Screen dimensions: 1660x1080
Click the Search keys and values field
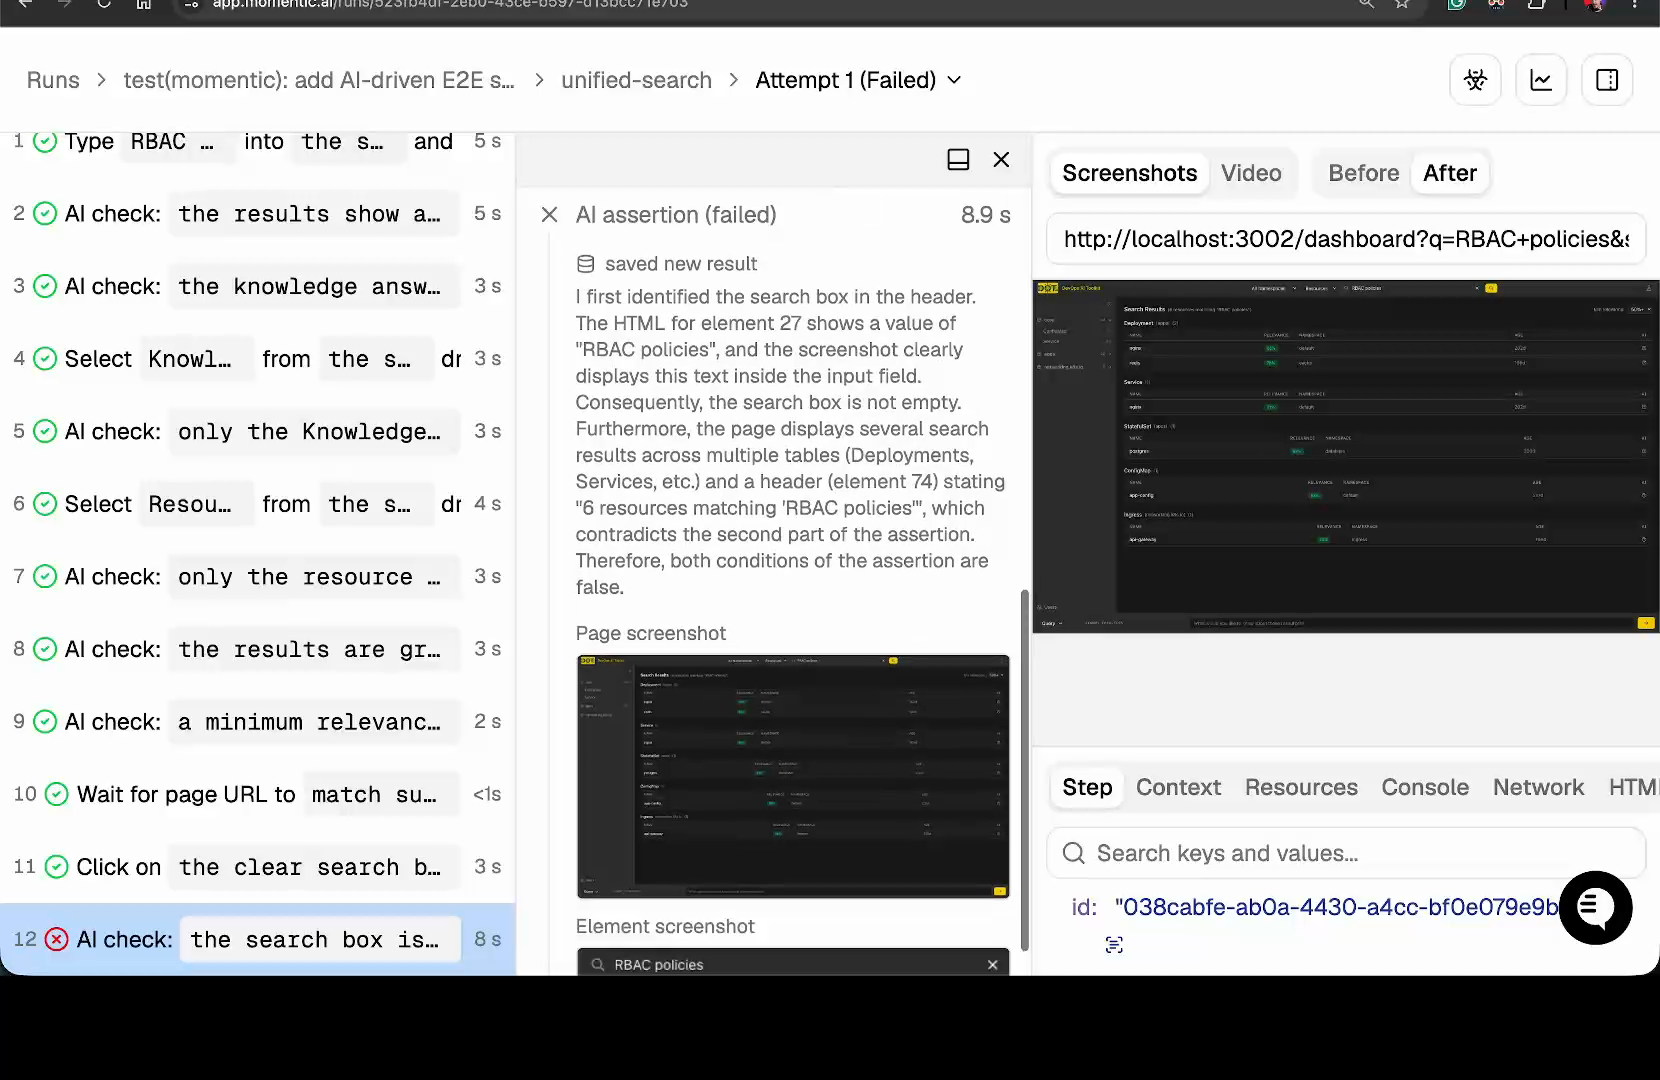(x=1346, y=853)
